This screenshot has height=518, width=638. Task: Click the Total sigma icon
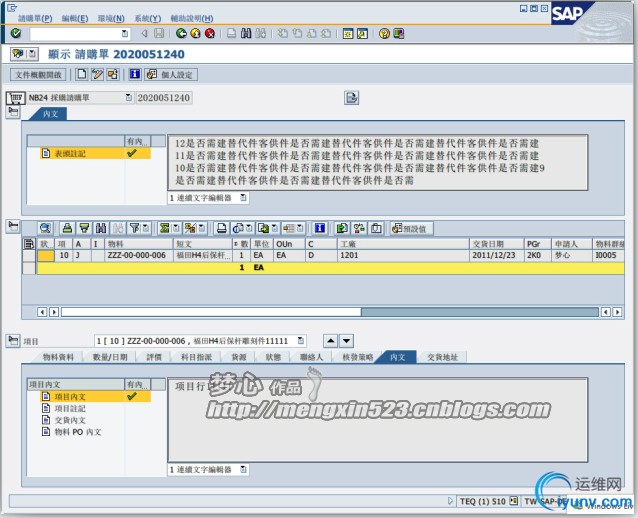coord(164,228)
